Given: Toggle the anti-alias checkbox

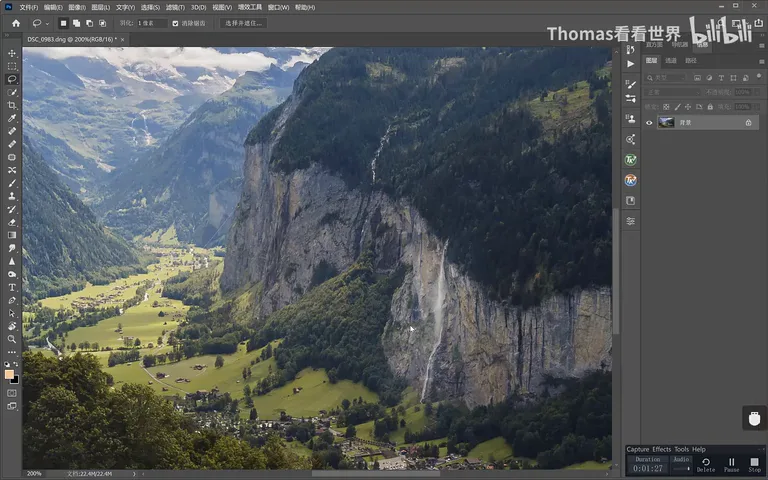Looking at the screenshot, I should pyautogui.click(x=175, y=23).
